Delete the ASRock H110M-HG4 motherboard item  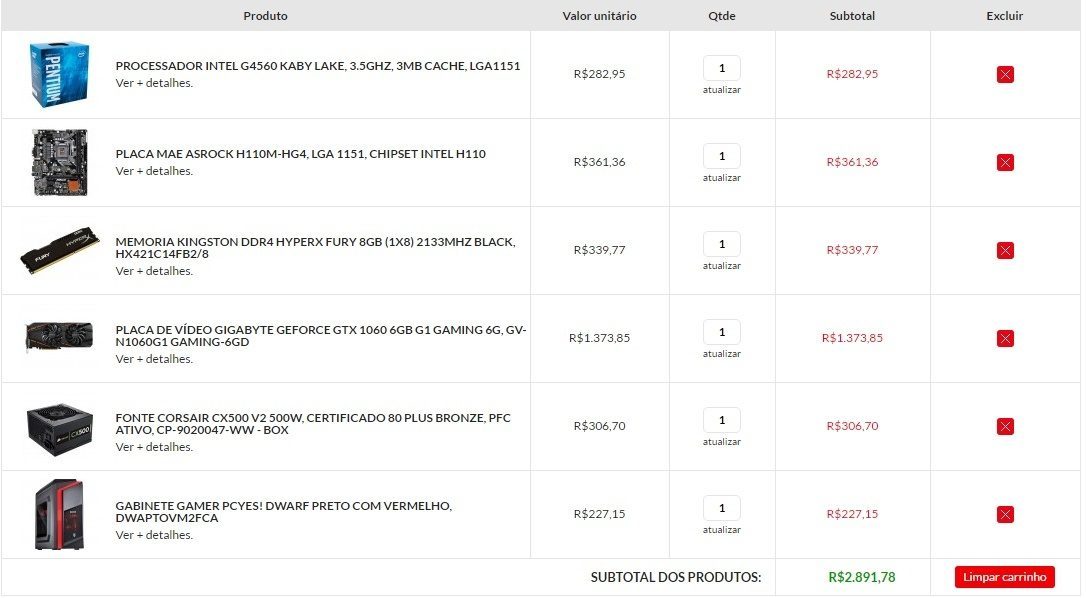(x=1005, y=162)
